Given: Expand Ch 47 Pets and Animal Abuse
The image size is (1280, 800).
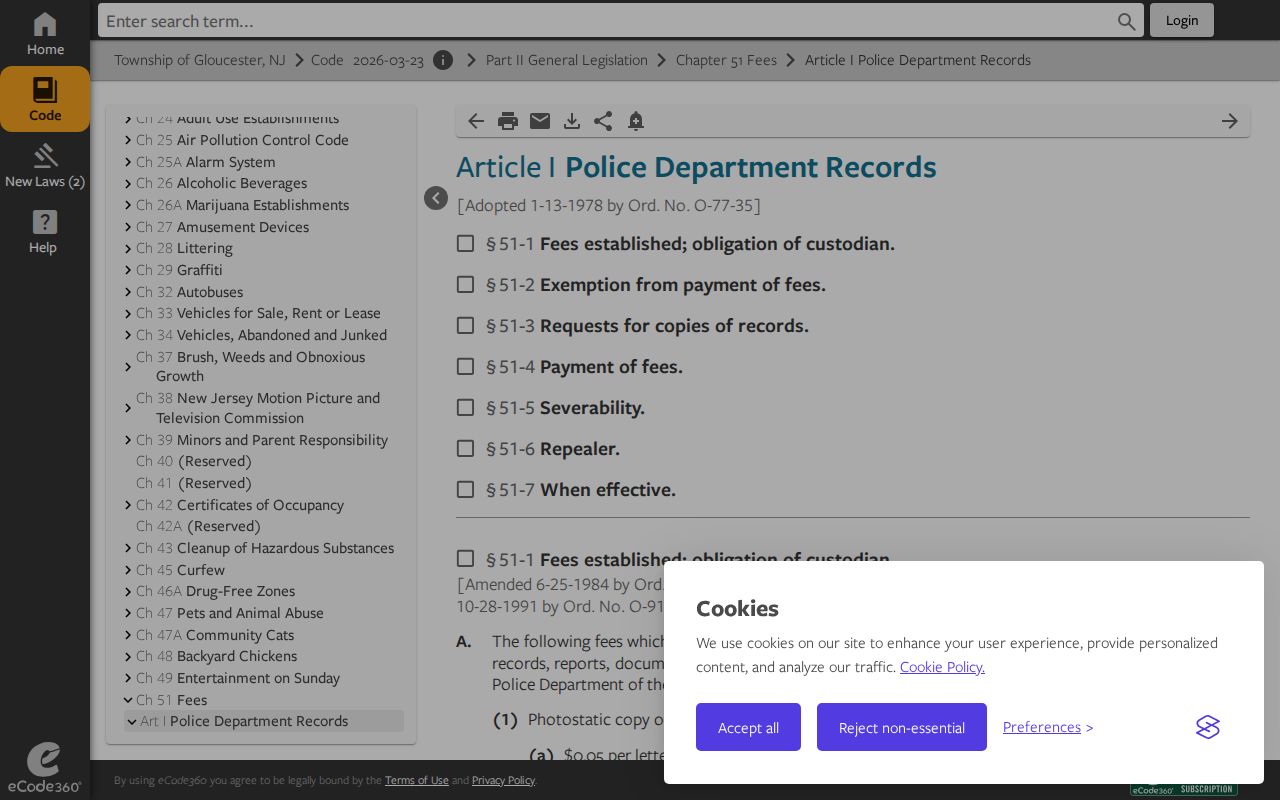Looking at the screenshot, I should [128, 613].
